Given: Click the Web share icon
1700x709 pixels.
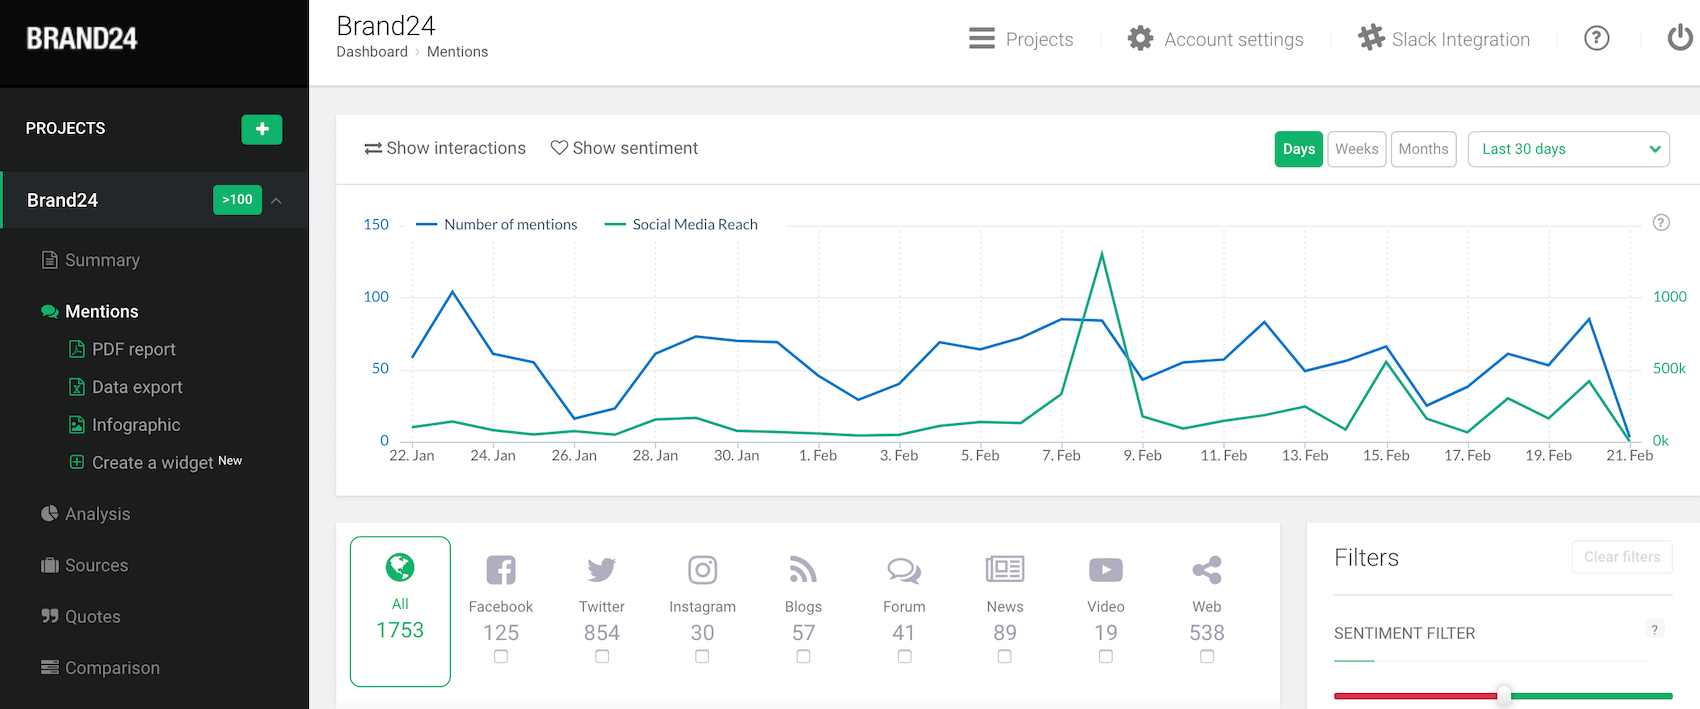Looking at the screenshot, I should coord(1207,570).
